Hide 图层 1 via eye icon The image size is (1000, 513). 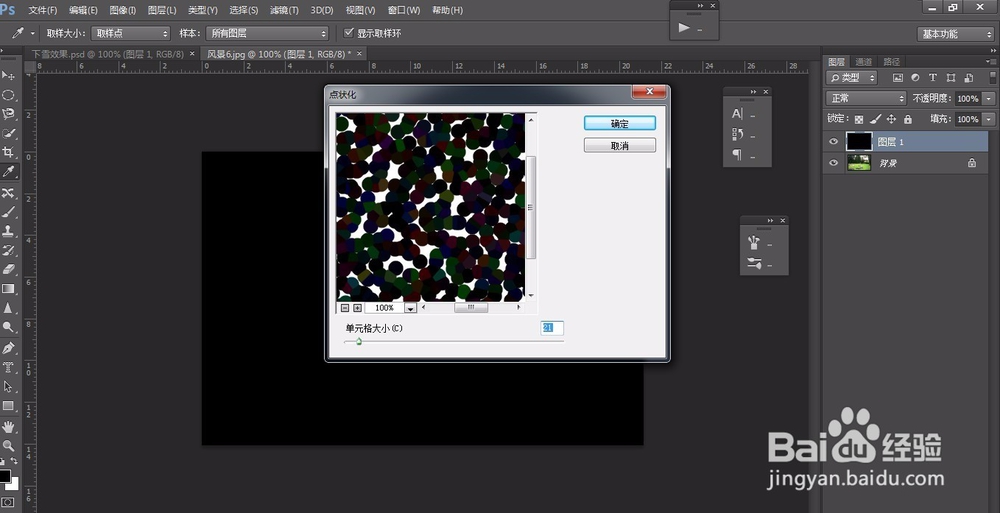833,142
